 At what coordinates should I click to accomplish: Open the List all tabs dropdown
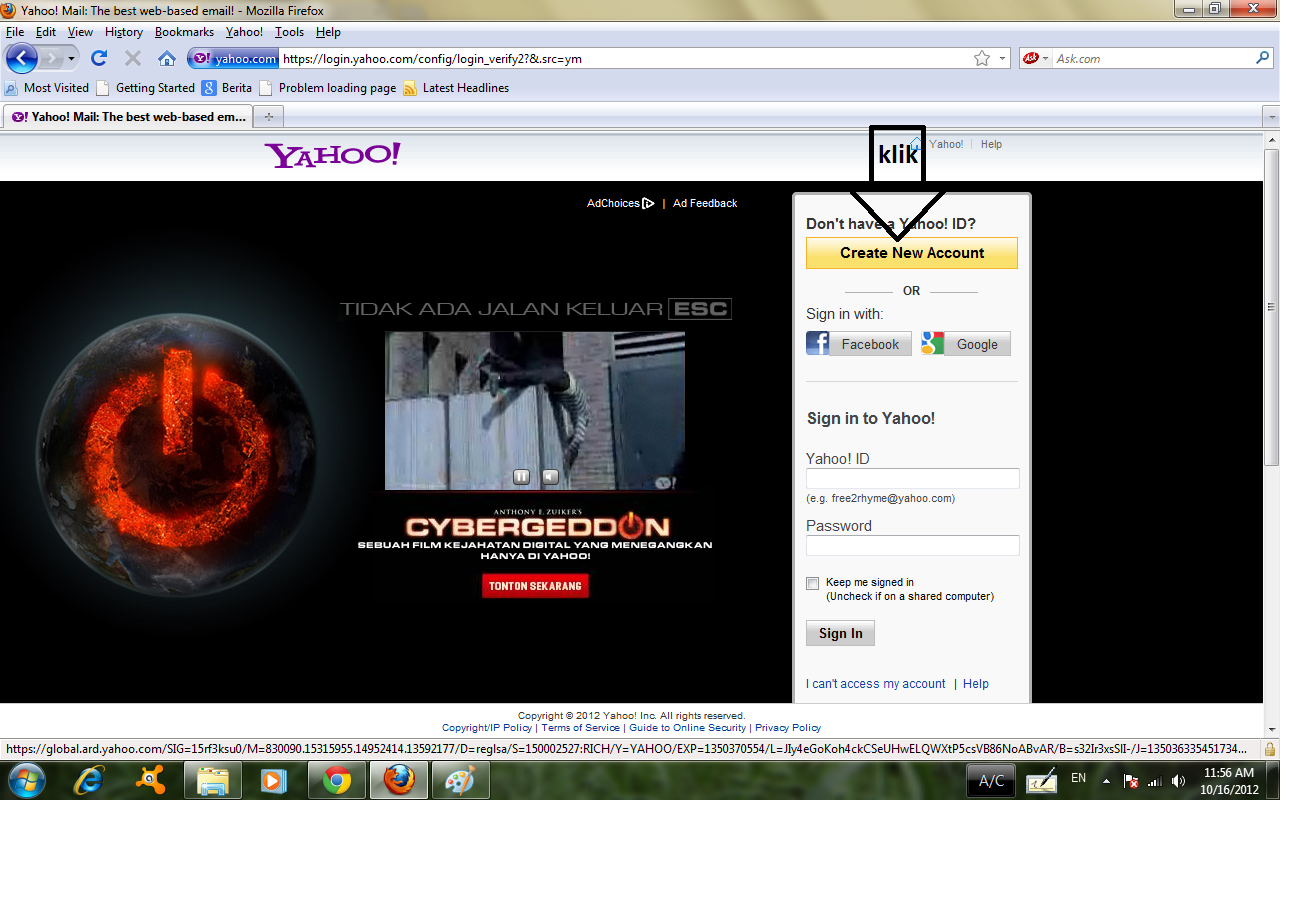click(x=1271, y=117)
